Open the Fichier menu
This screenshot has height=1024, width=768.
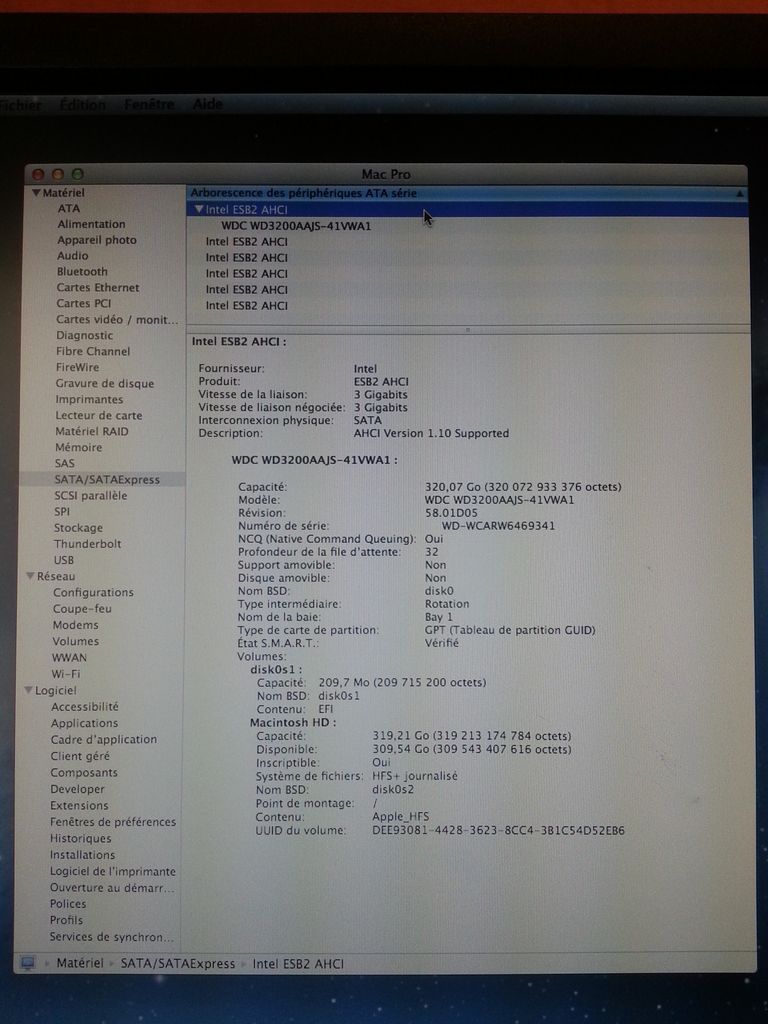[20, 104]
